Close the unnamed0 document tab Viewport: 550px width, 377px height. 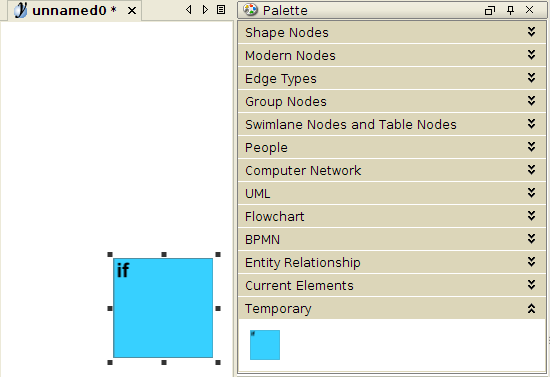point(132,11)
